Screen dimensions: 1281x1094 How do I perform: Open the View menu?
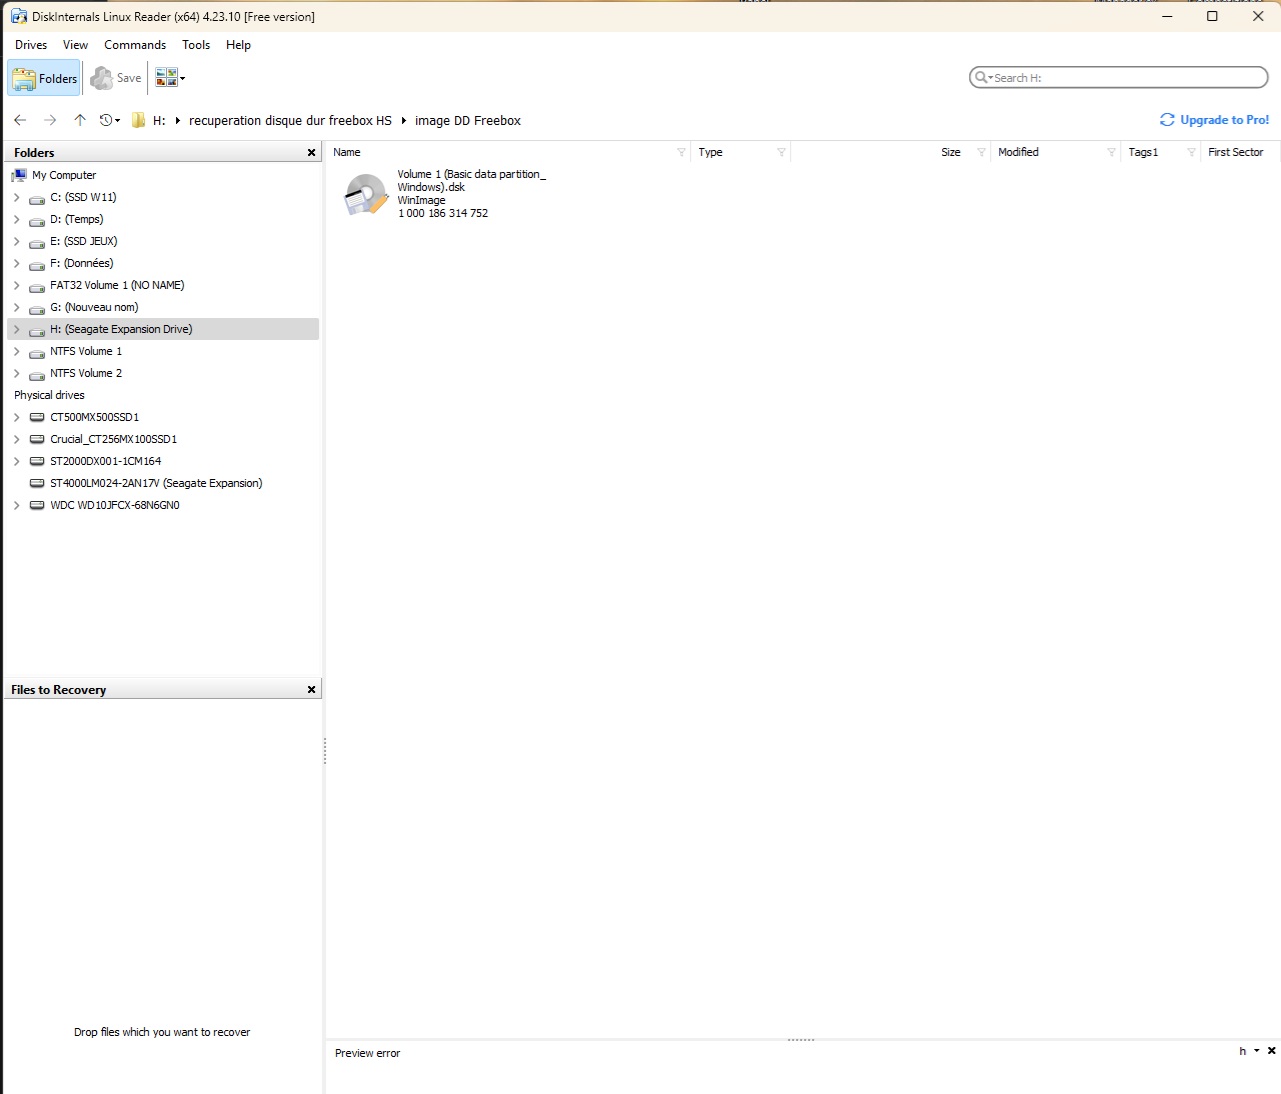(75, 45)
